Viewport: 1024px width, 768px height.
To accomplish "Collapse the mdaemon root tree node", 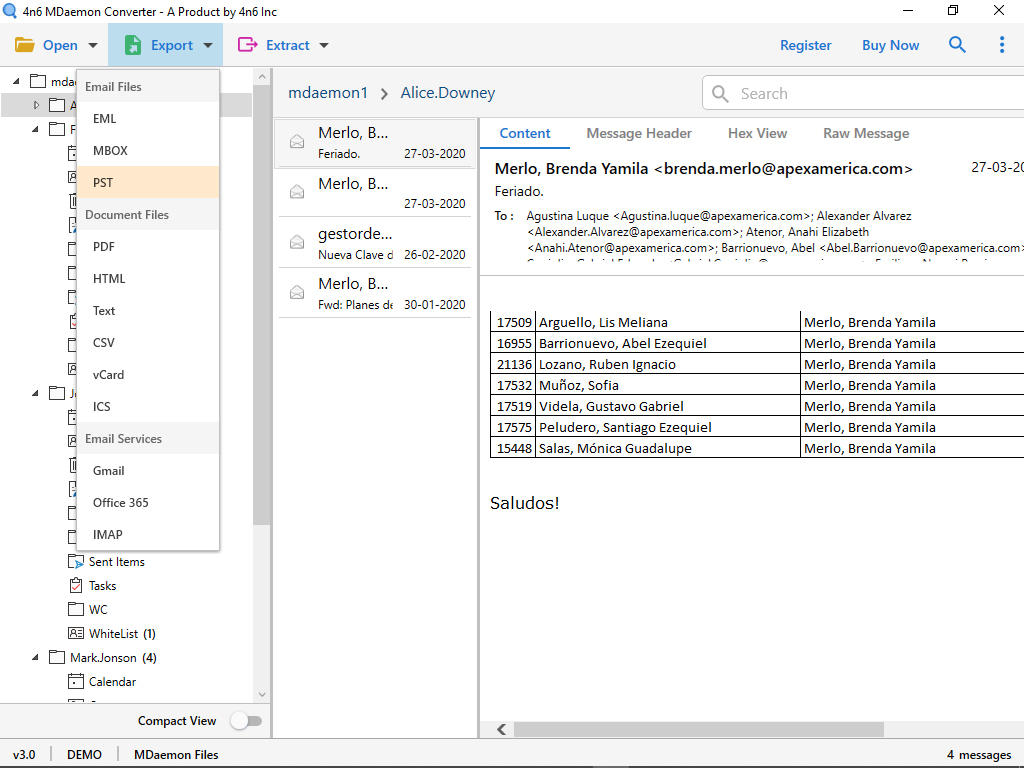I will [16, 81].
